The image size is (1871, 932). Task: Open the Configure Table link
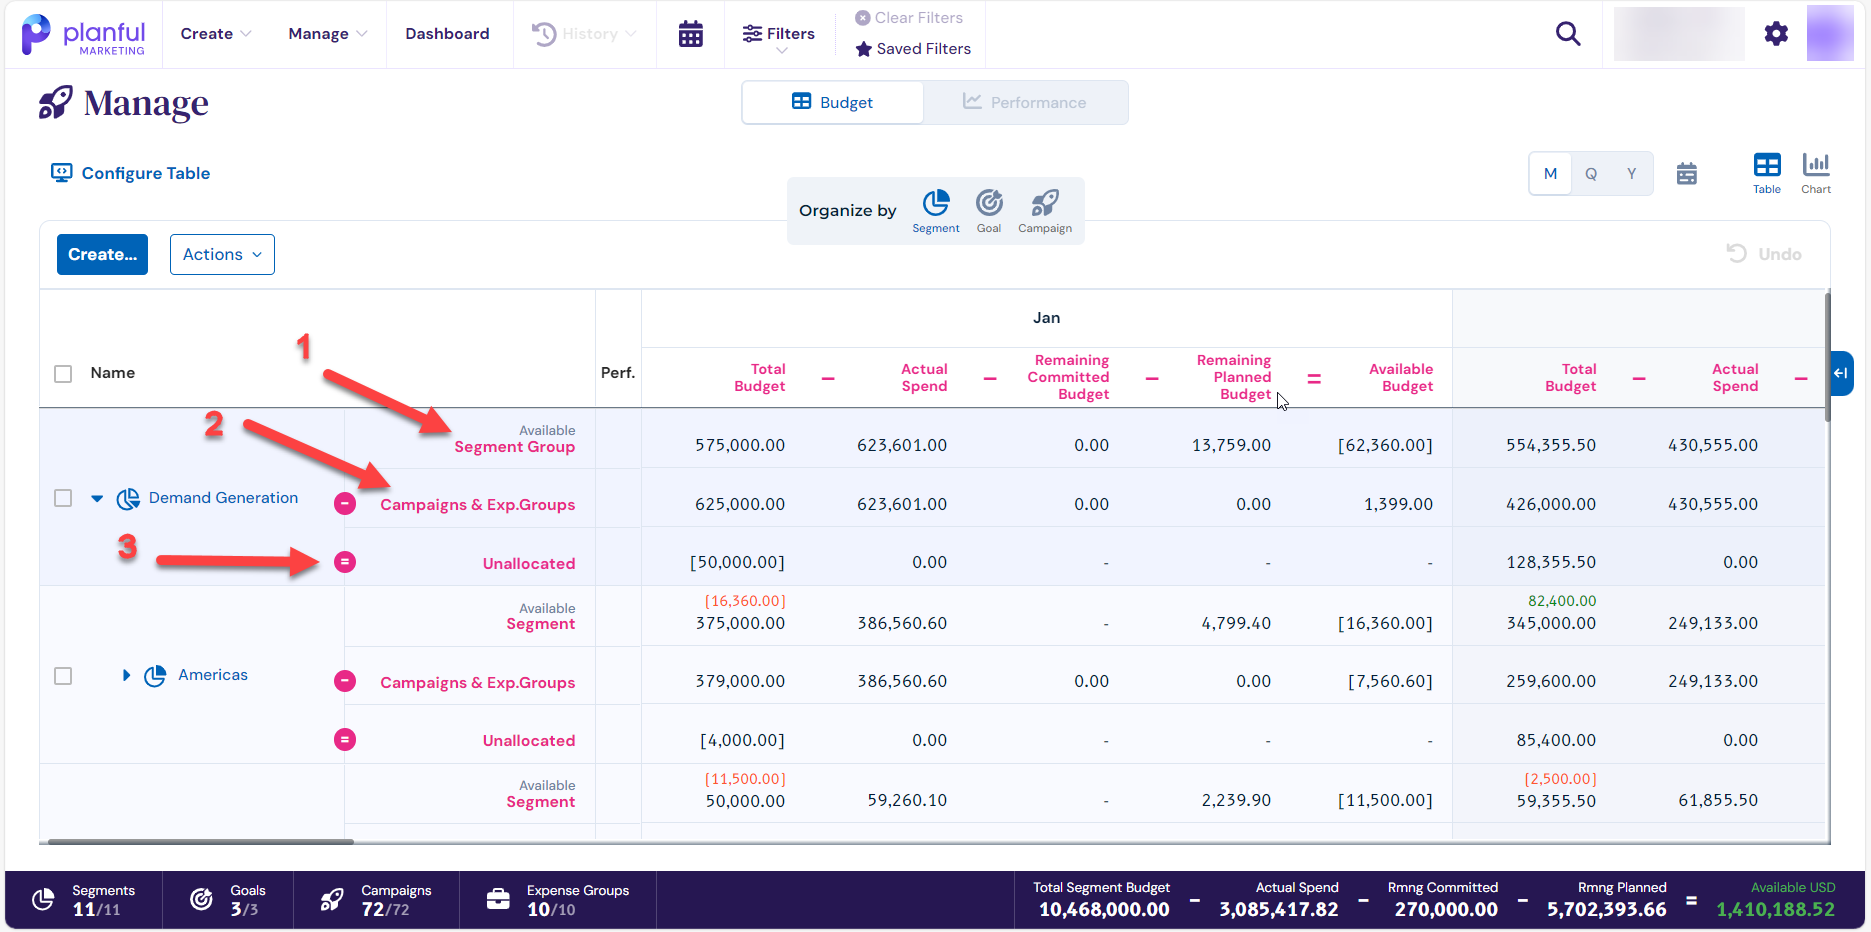tap(146, 174)
